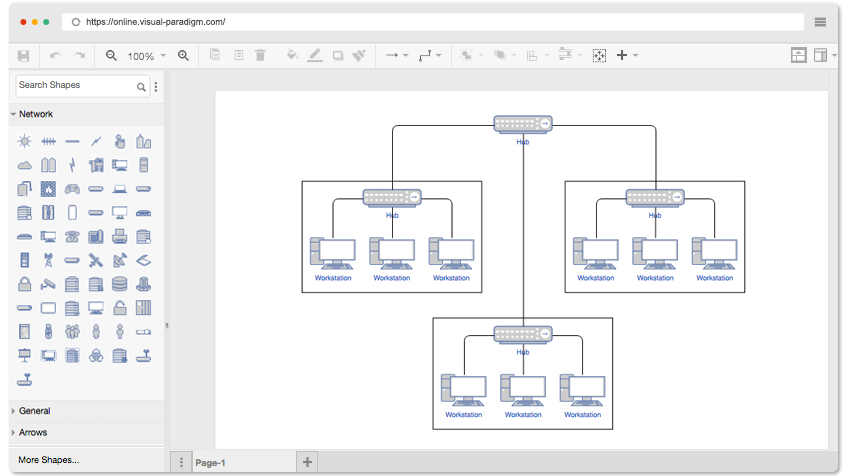Toggle the collapse toolbar panel button

798,55
